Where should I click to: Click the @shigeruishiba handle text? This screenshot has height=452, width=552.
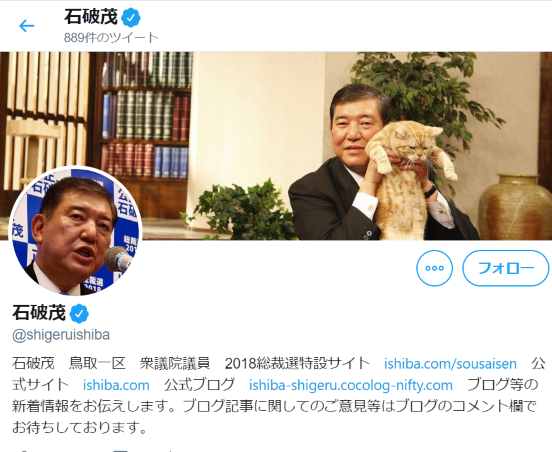[x=61, y=335]
